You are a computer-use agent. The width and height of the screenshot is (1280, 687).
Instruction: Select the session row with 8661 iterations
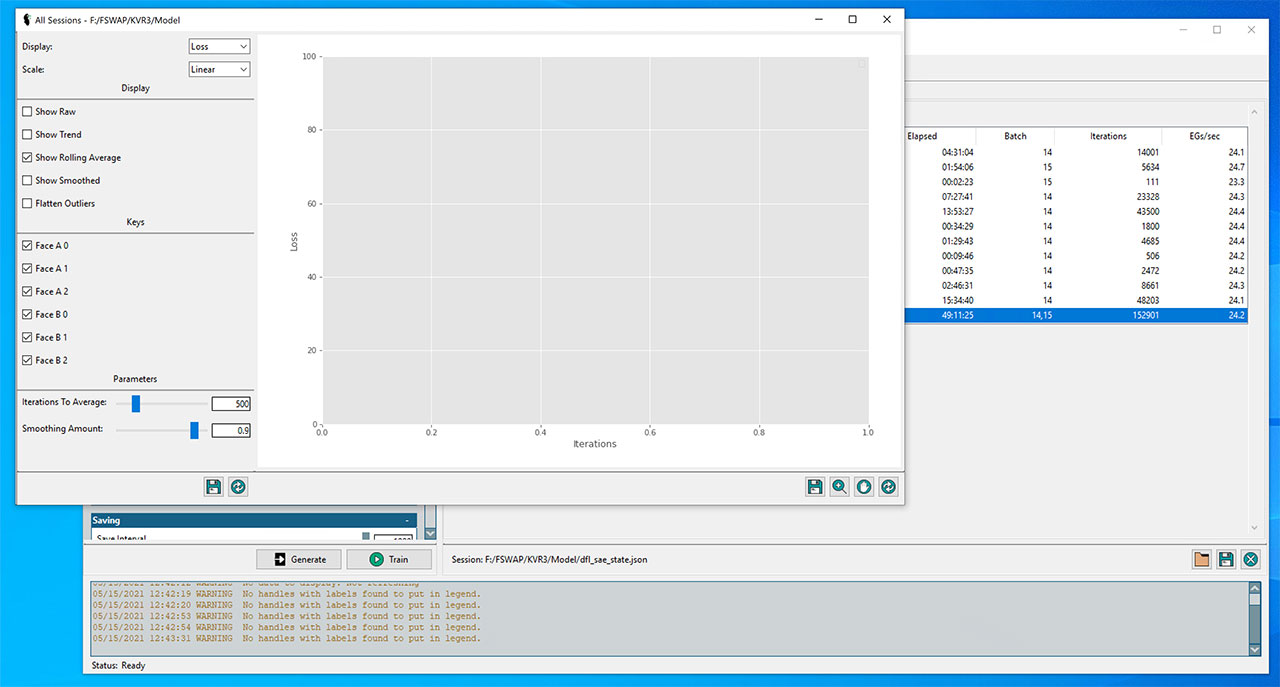(x=1076, y=286)
